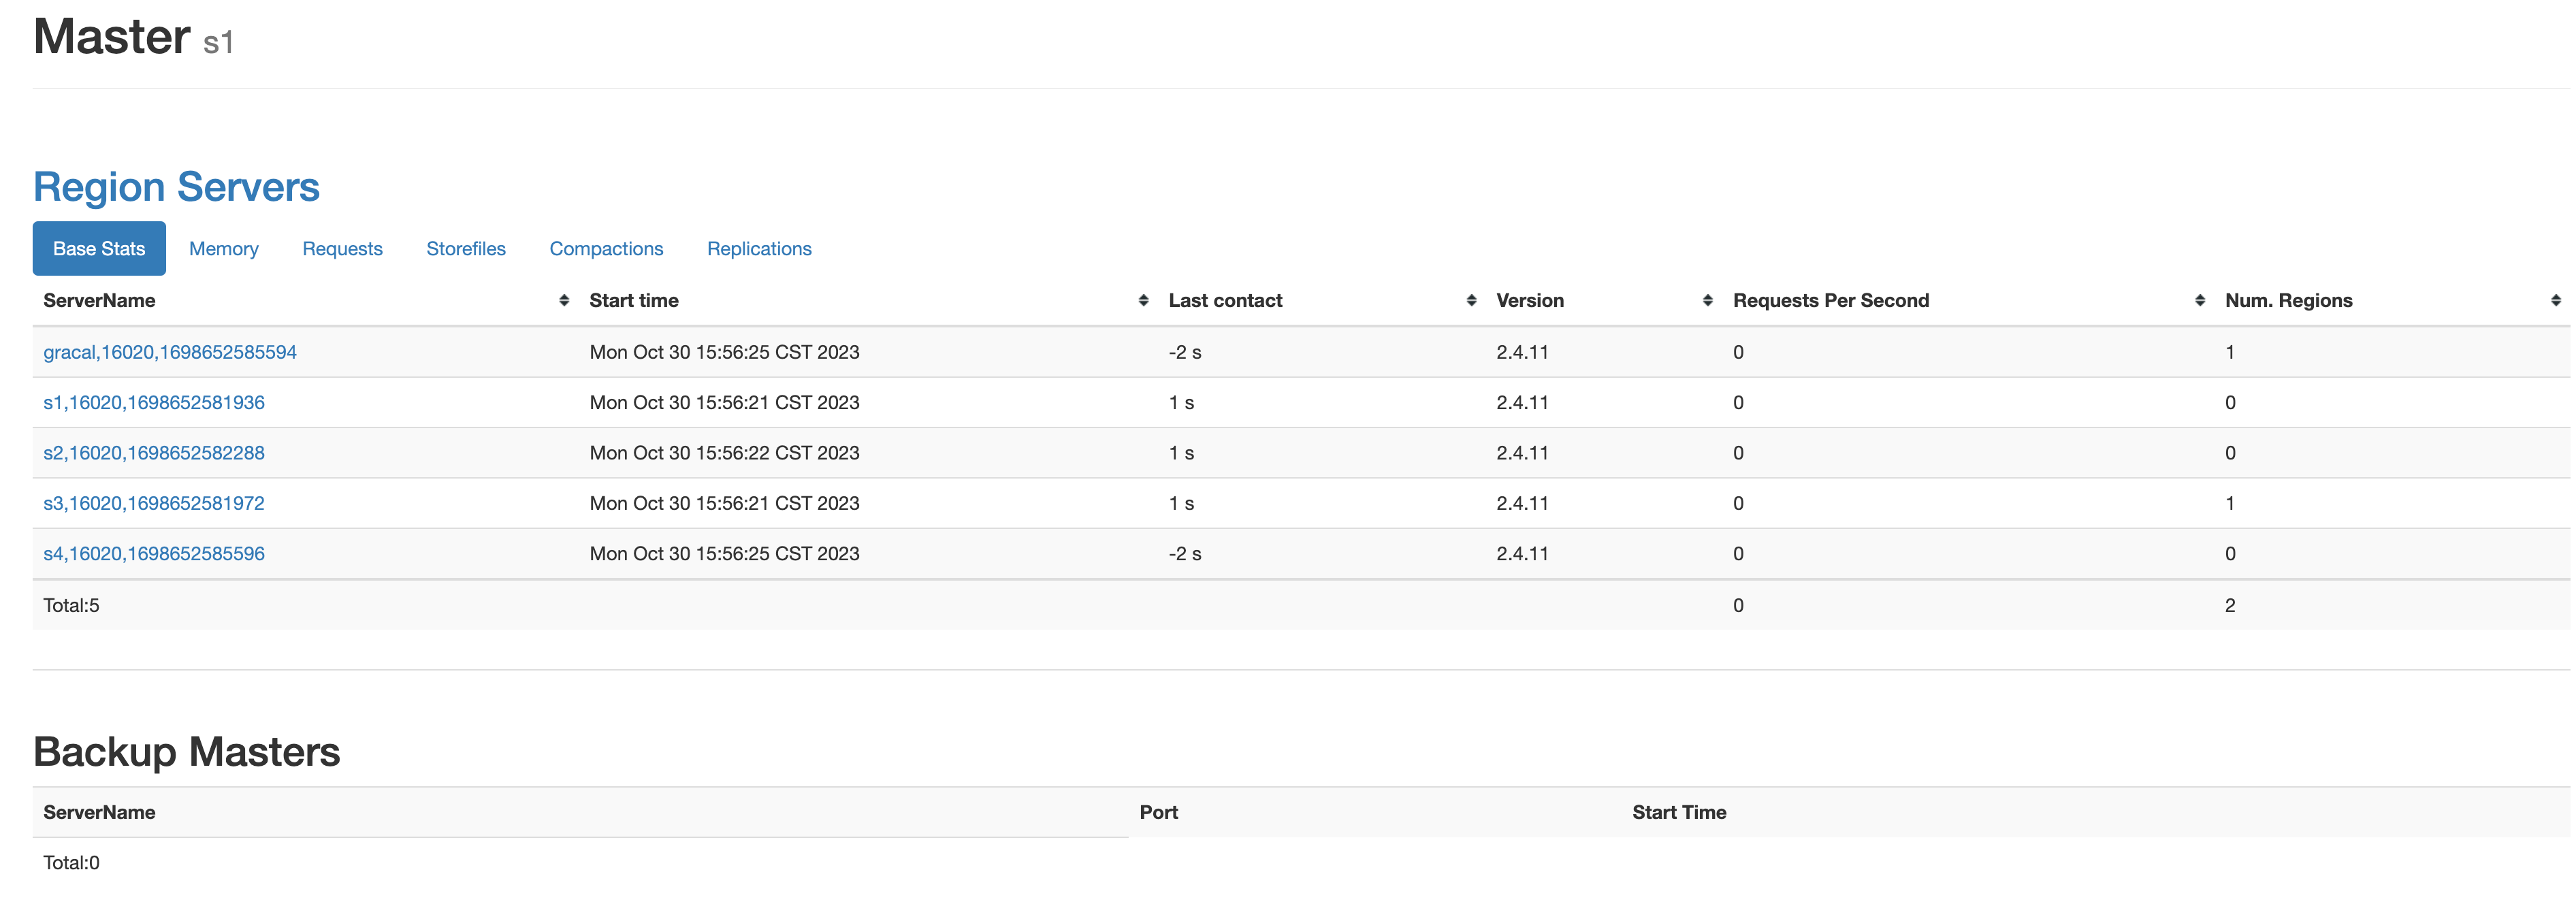This screenshot has height=904, width=2576.
Task: Follow the s3,16020,1698652581972 link
Action: (x=154, y=503)
